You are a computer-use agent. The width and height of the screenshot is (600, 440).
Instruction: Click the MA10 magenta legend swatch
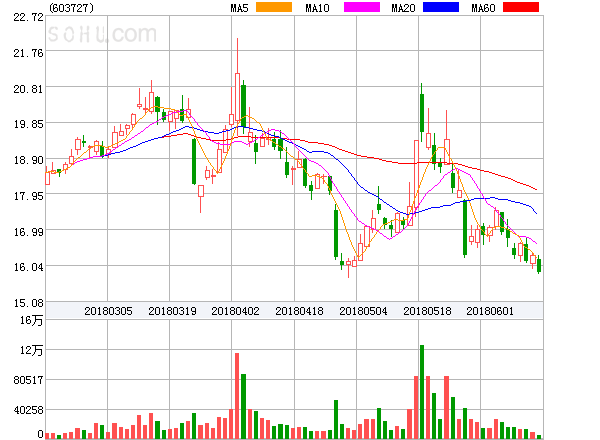click(x=362, y=7)
